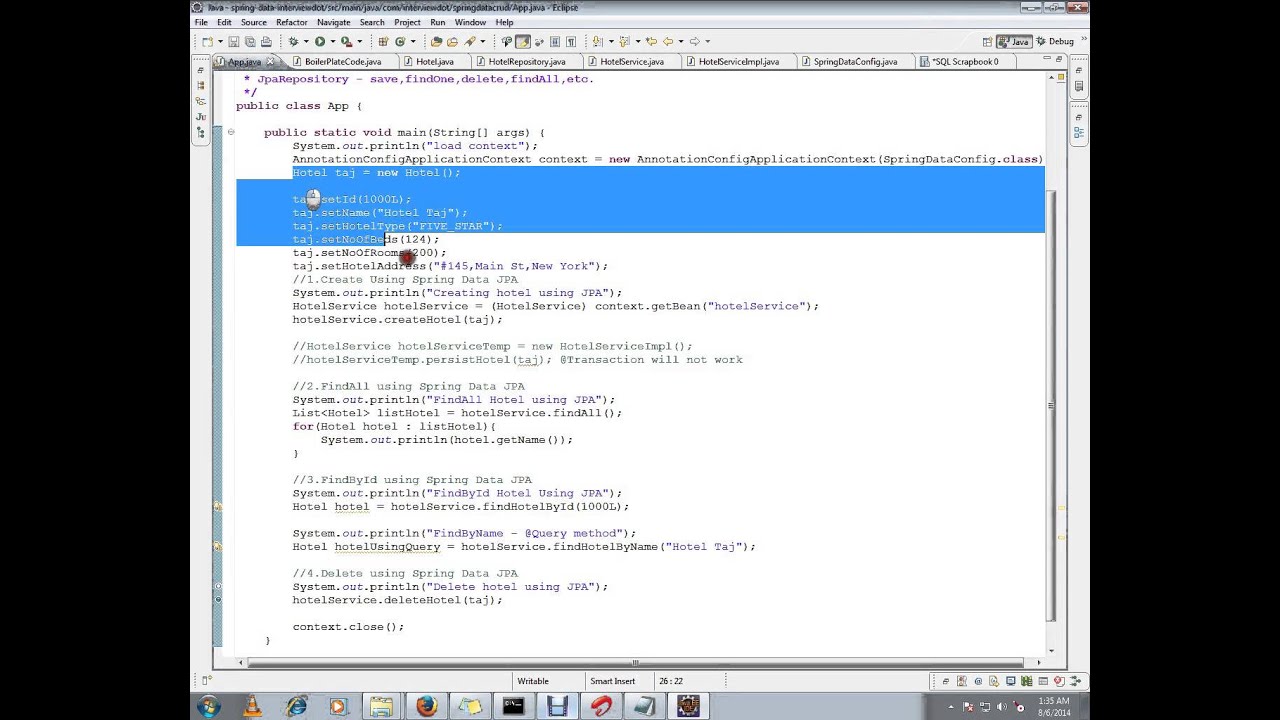Switch to the Debug perspective

pyautogui.click(x=1055, y=41)
